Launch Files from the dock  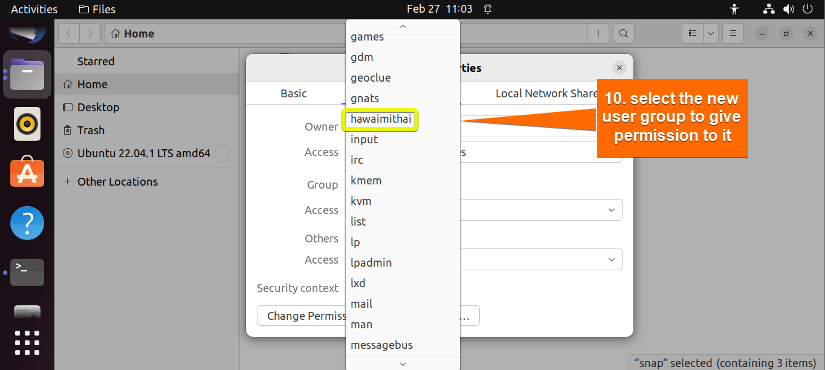tap(27, 75)
